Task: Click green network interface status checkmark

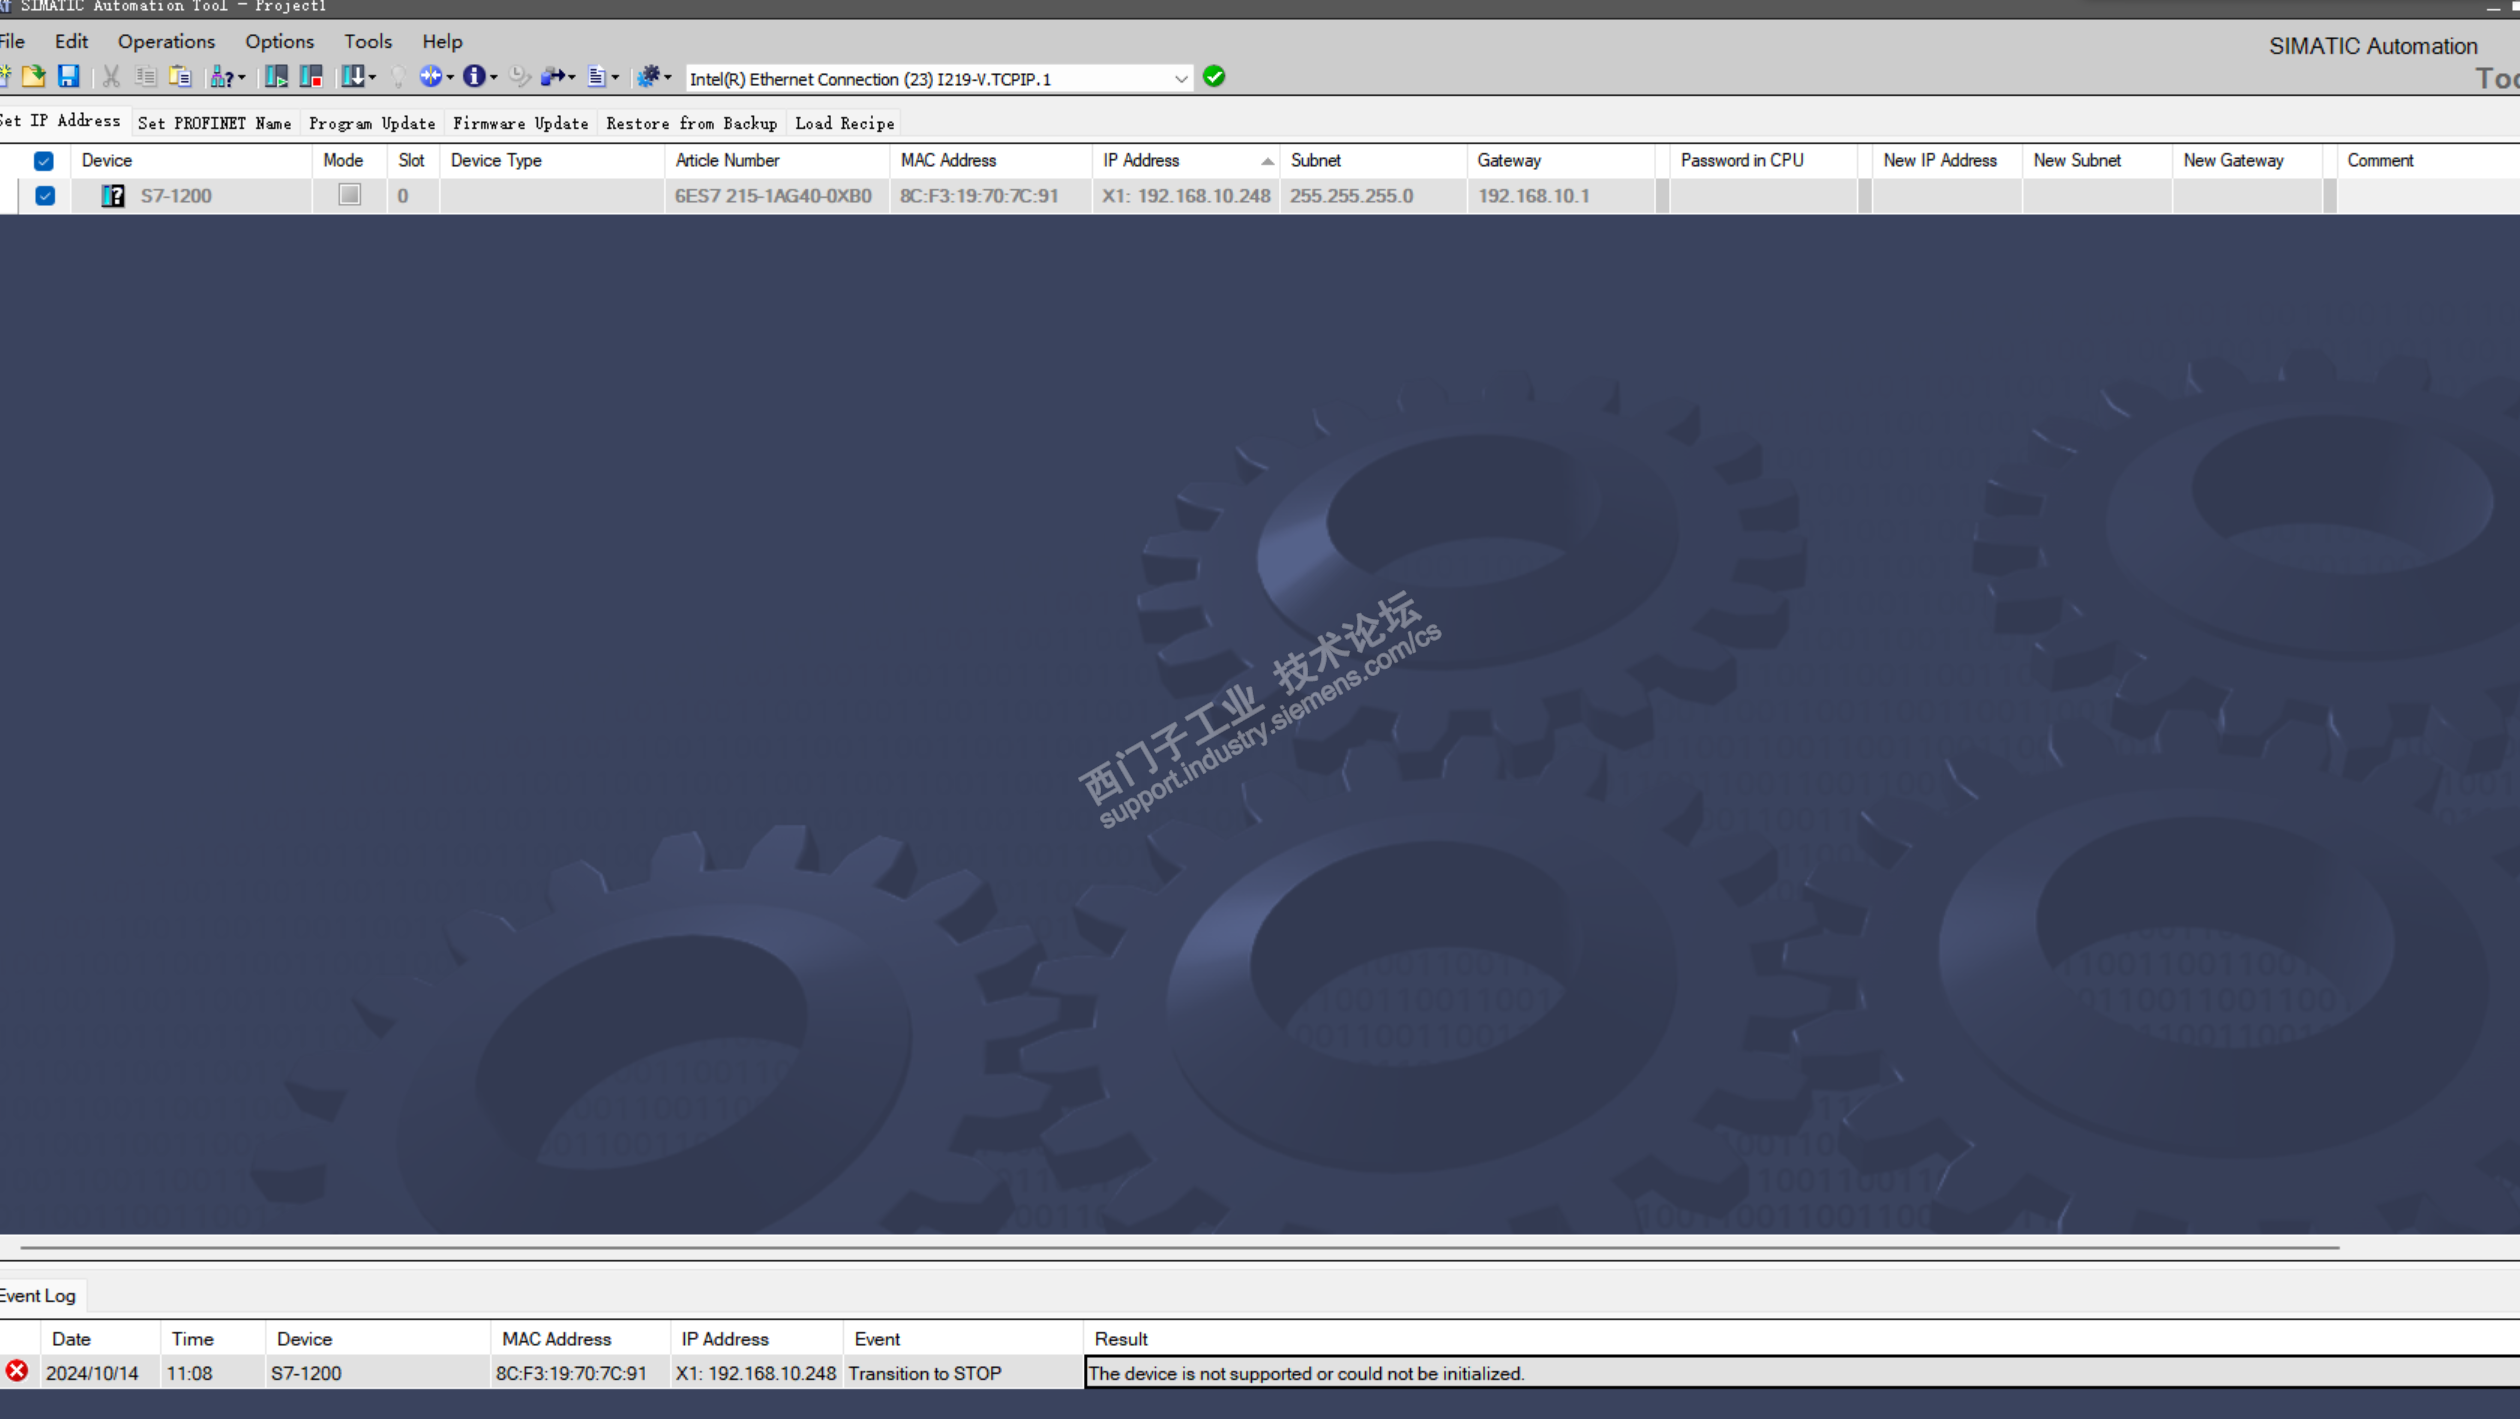Action: click(x=1214, y=77)
